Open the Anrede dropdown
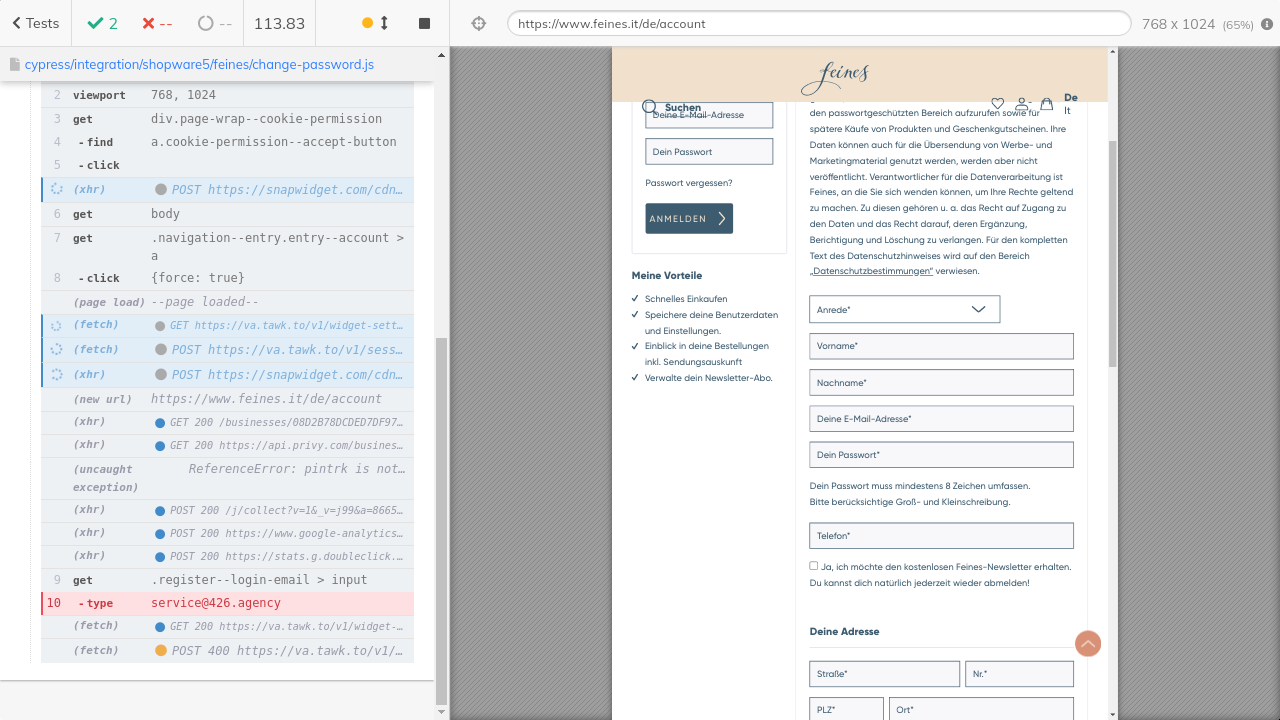The height and width of the screenshot is (720, 1280). [904, 310]
